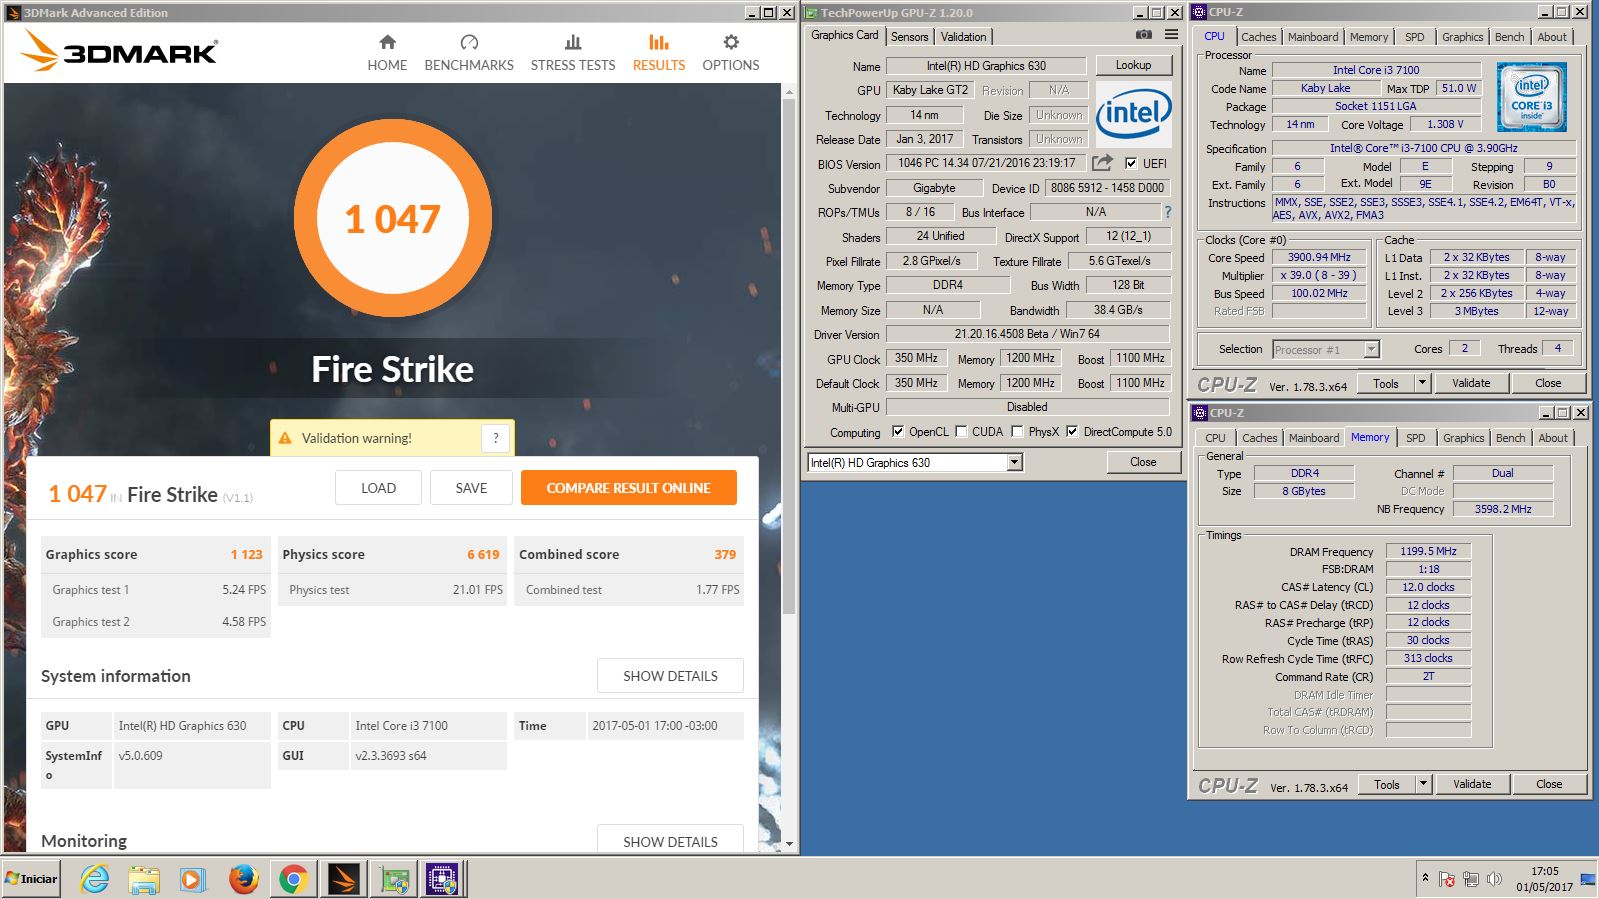The width and height of the screenshot is (1599, 899).
Task: Show Monitoring details
Action: (670, 840)
